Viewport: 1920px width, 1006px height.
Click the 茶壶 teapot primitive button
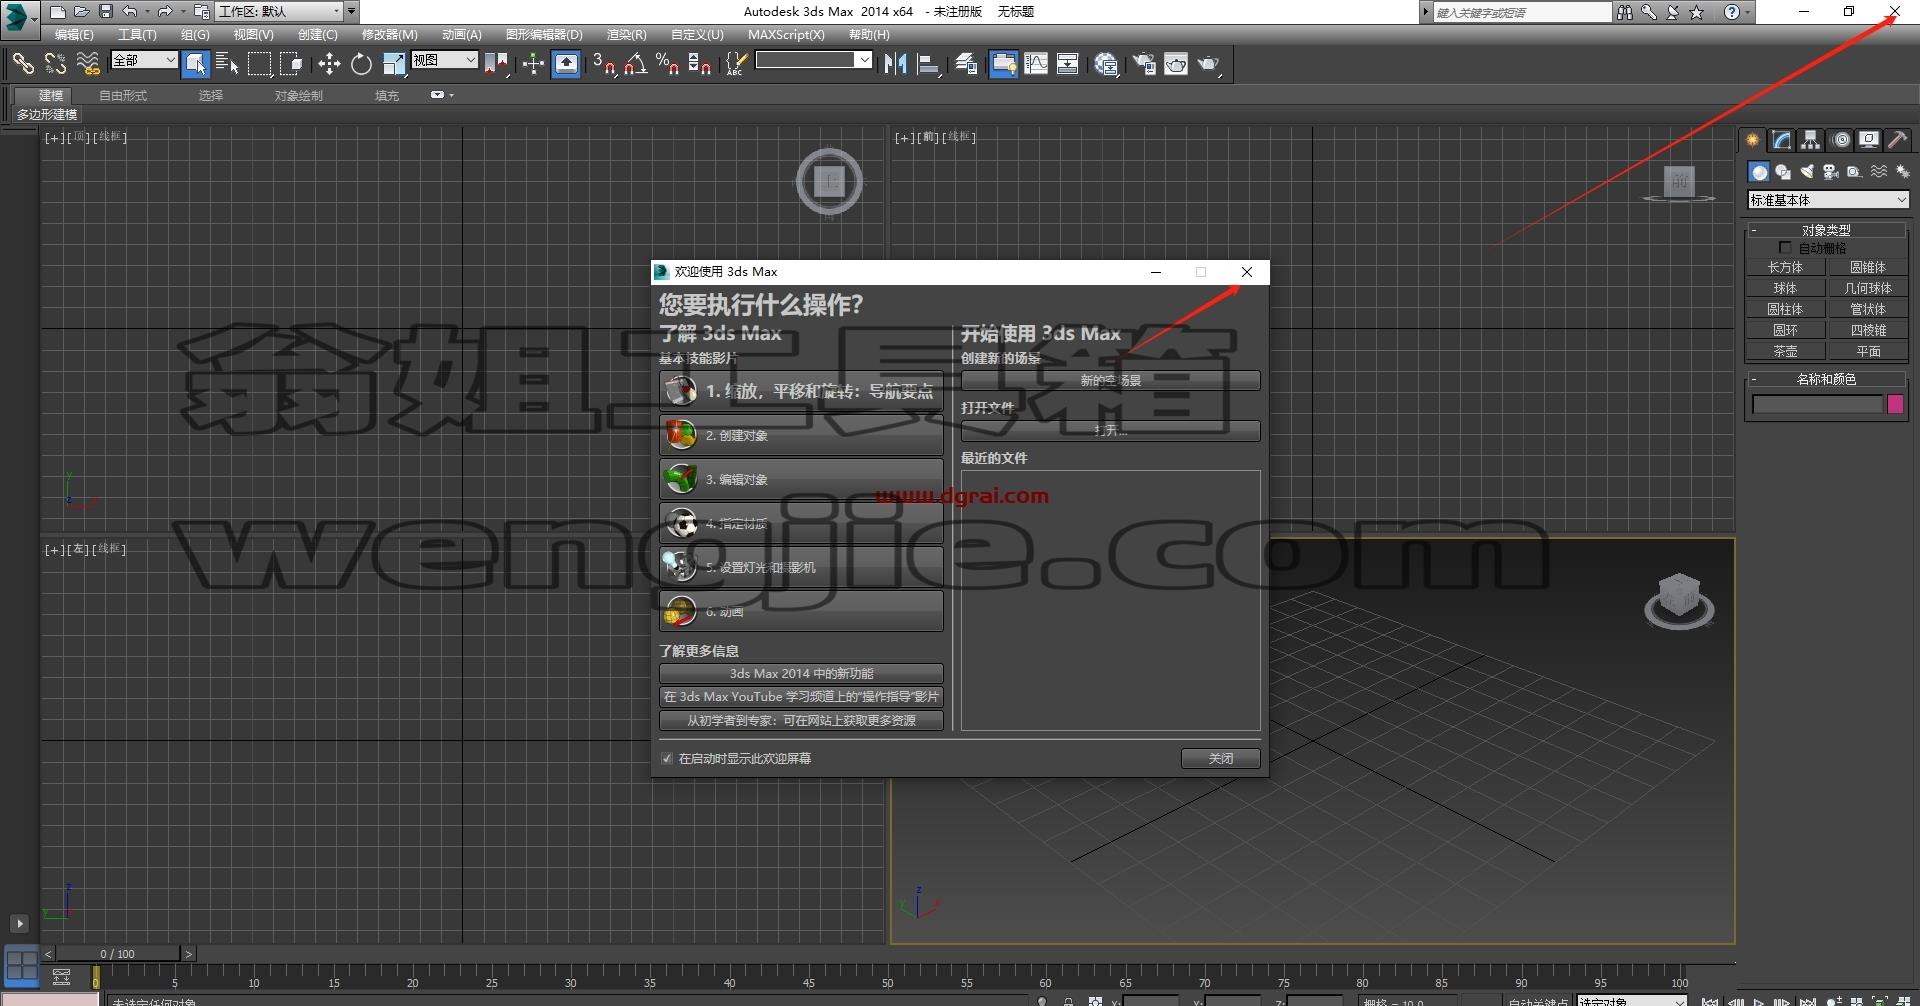click(1785, 351)
